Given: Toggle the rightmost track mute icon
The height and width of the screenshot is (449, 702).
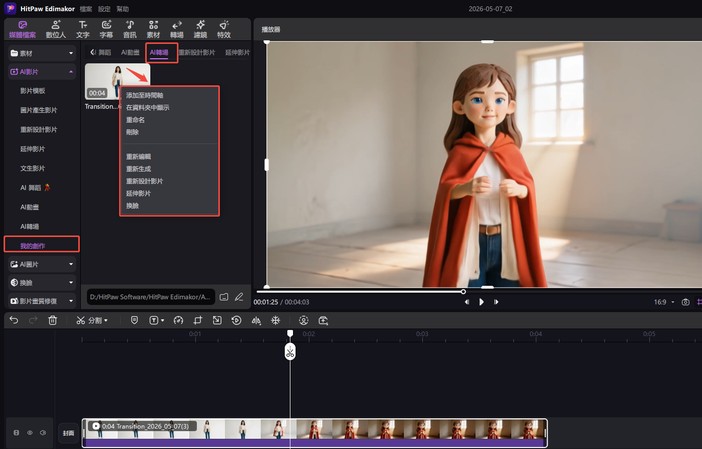Looking at the screenshot, I should tap(43, 433).
